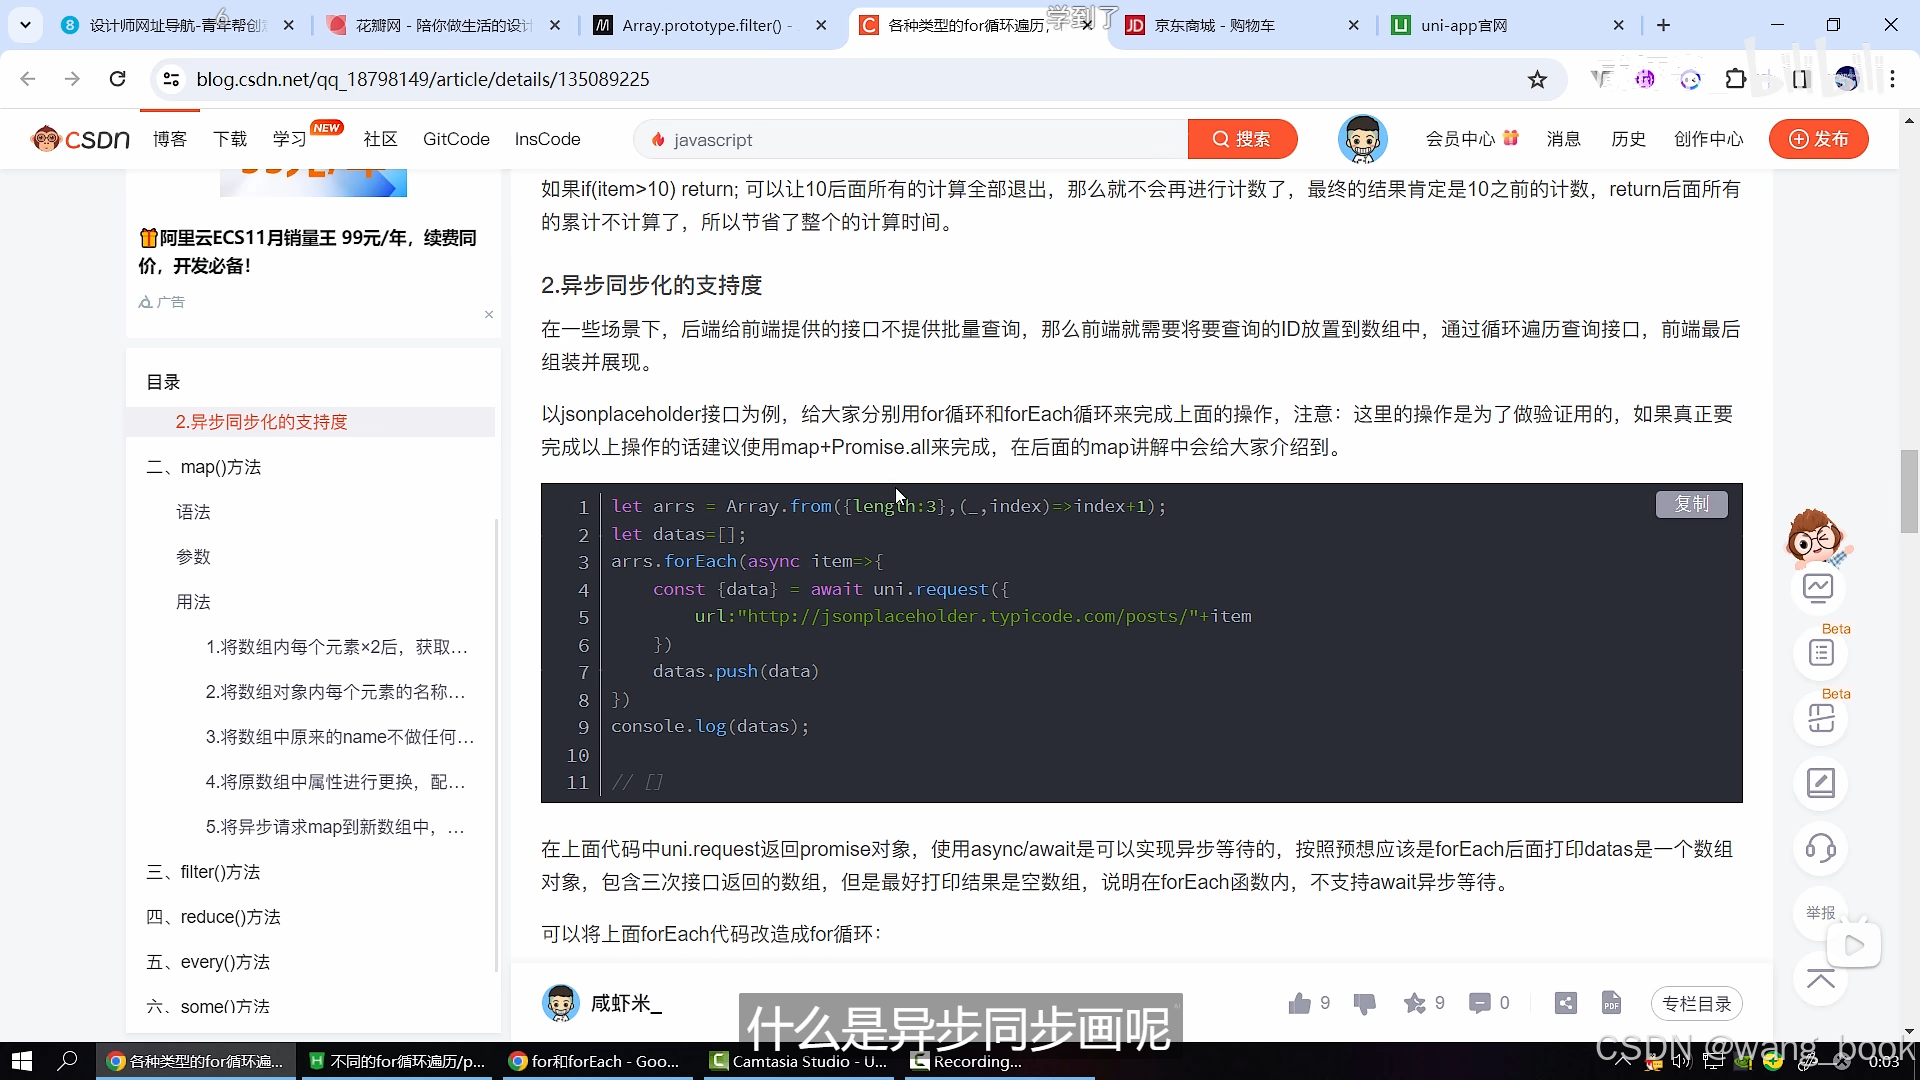Switch to the 花瓣网 tab
Image resolution: width=1920 pixels, height=1080 pixels.
pyautogui.click(x=444, y=25)
